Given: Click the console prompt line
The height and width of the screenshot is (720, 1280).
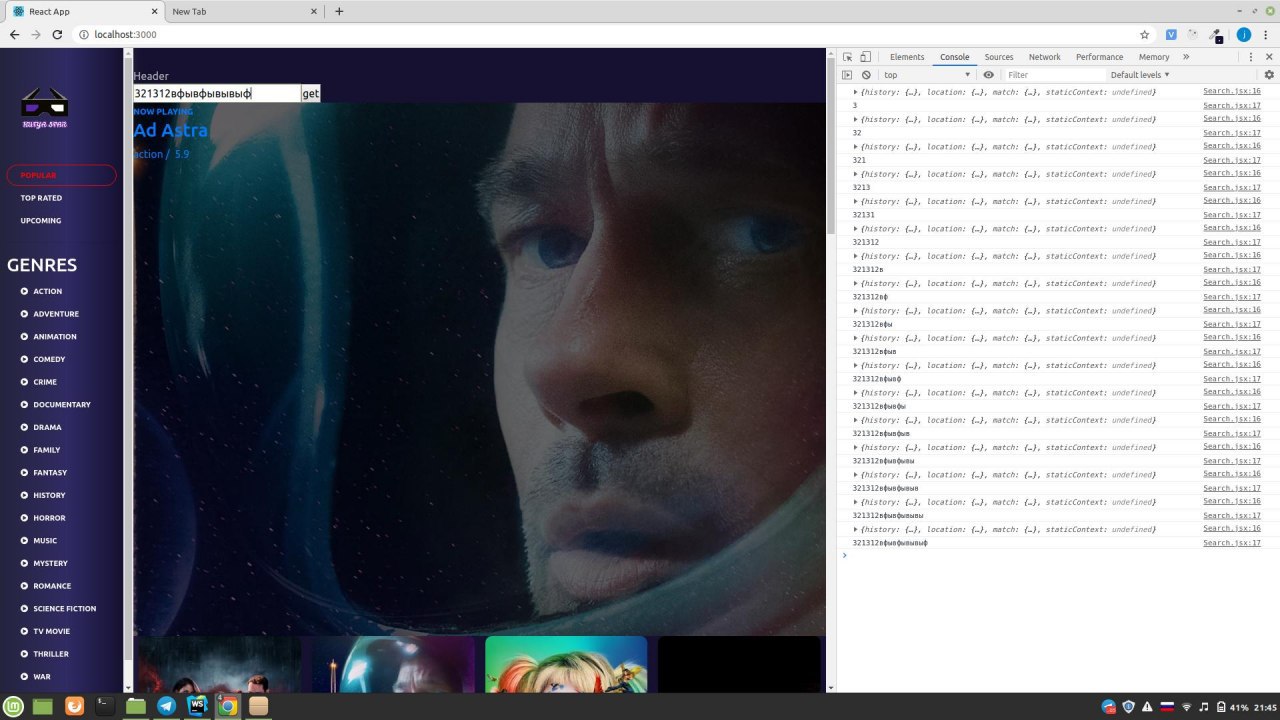Looking at the screenshot, I should coord(1058,555).
